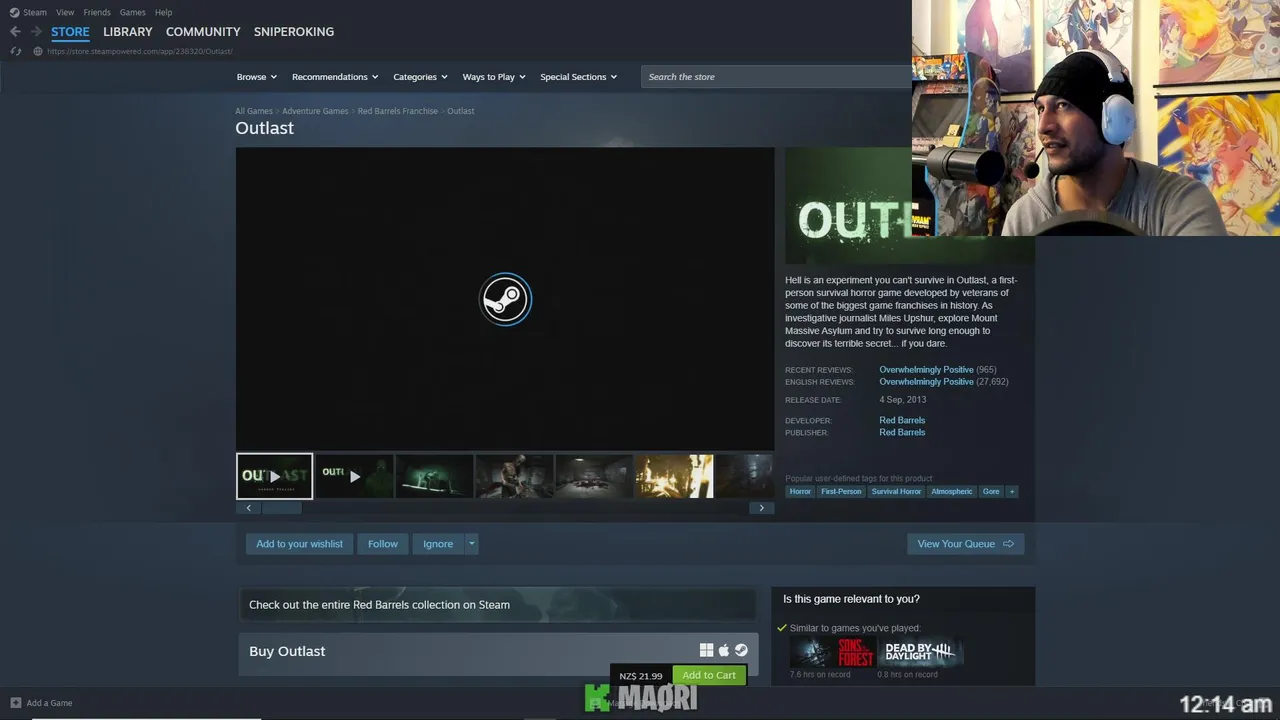Click the globe icon beside the URL
Screen dimensions: 1280x720
38,51
